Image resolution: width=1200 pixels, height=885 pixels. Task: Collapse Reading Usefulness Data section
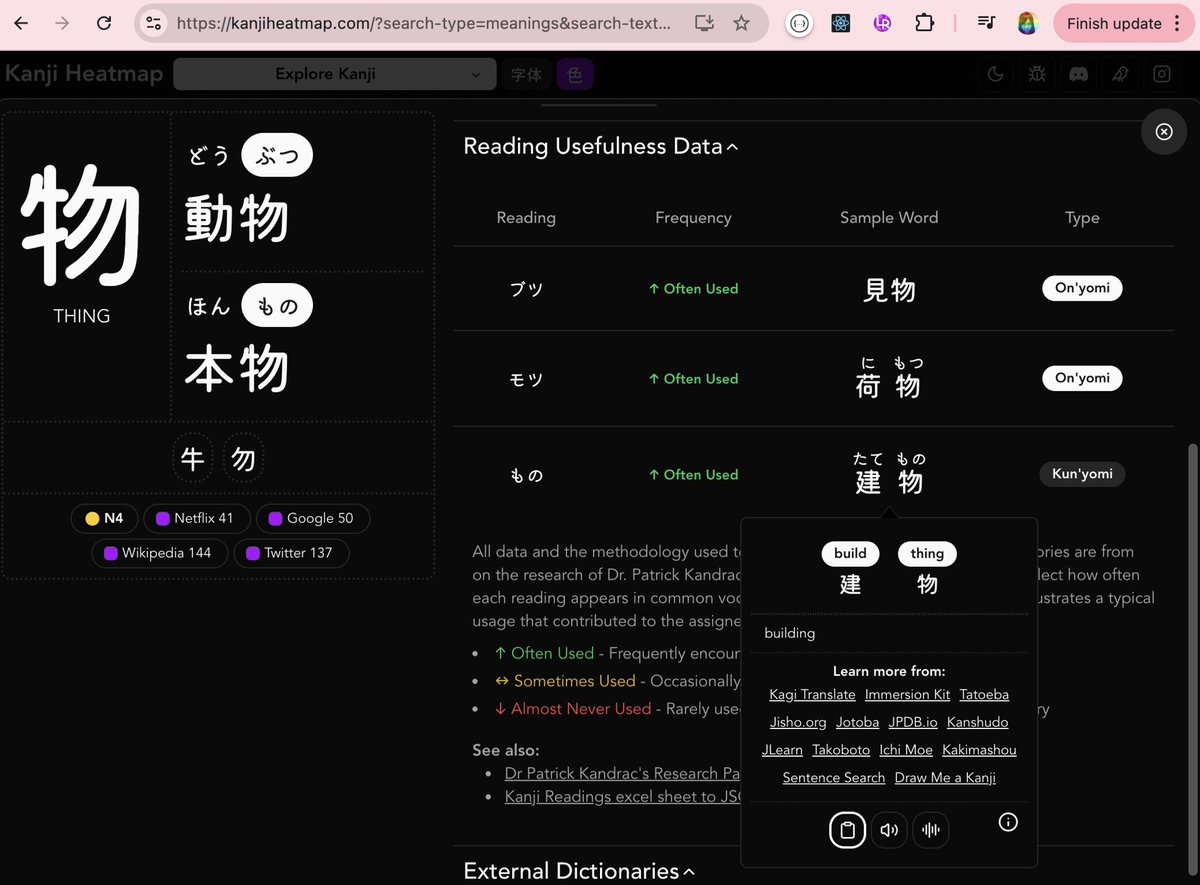(601, 146)
